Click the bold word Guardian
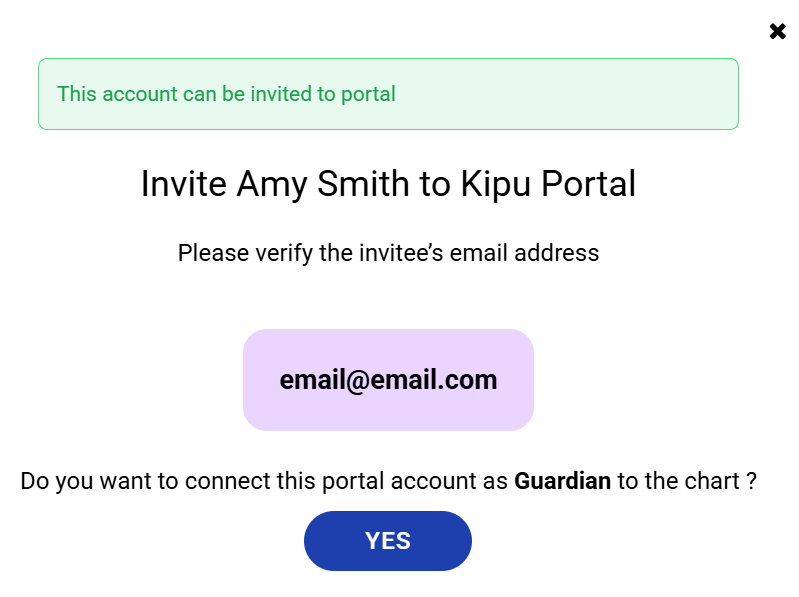The width and height of the screenshot is (799, 597). coord(562,481)
